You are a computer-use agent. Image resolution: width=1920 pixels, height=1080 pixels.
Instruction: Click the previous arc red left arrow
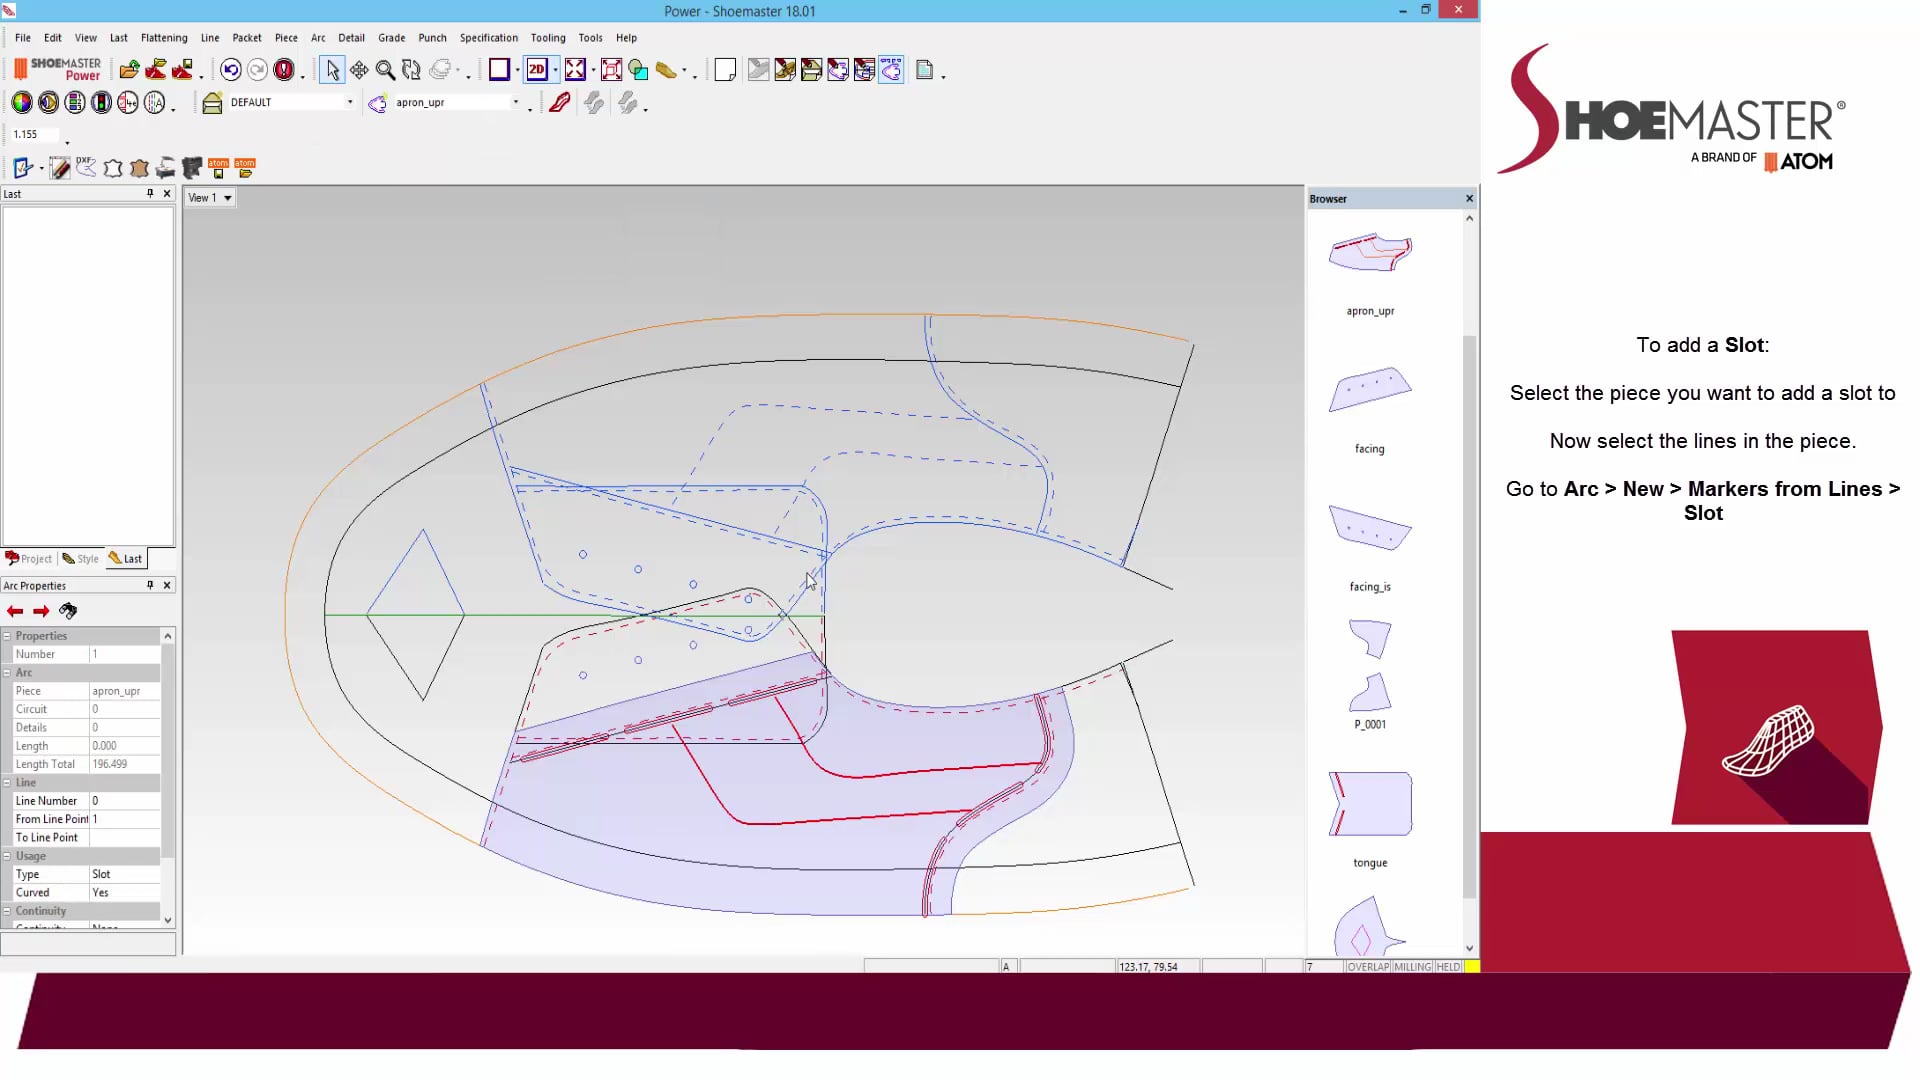pyautogui.click(x=15, y=612)
